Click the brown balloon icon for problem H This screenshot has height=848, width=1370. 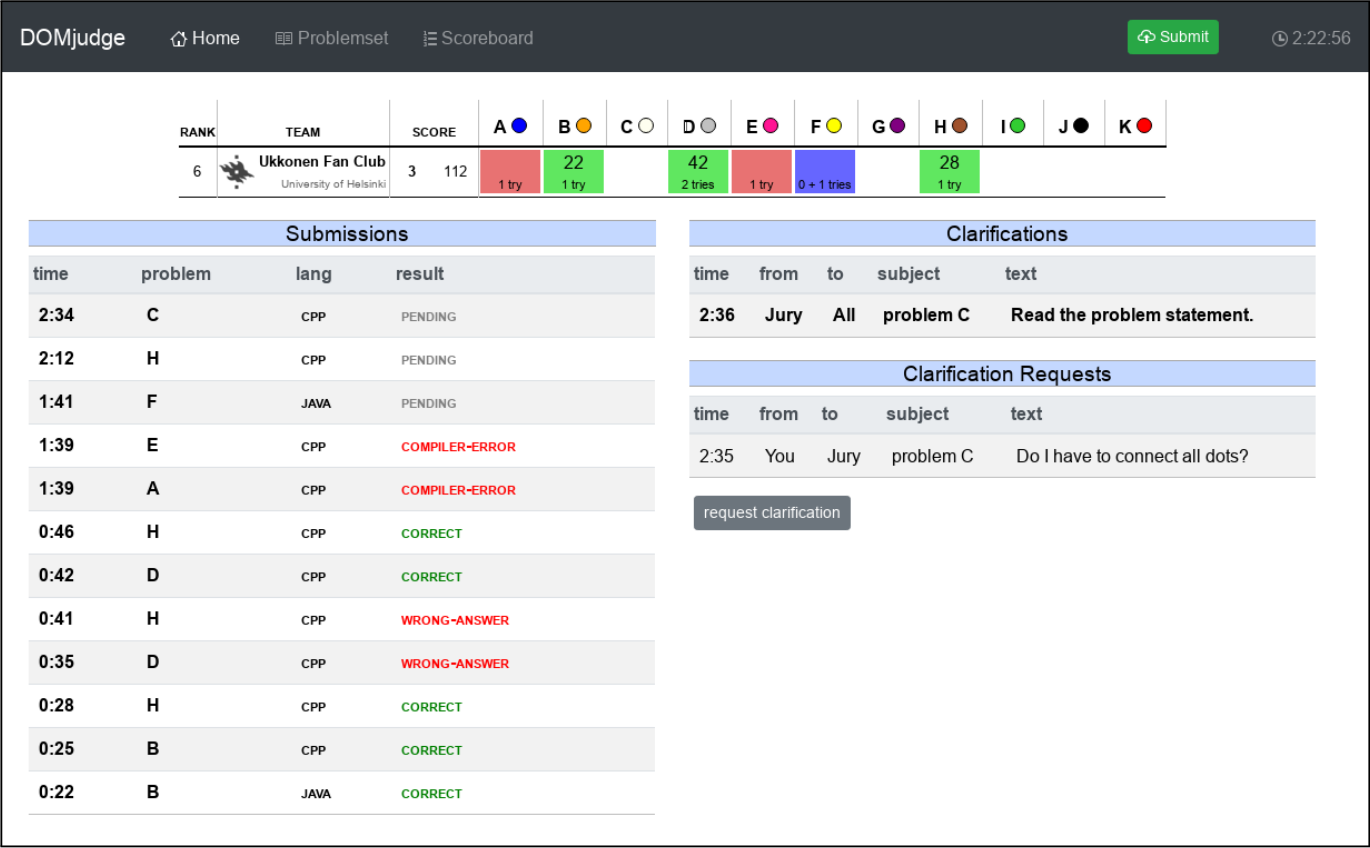coord(960,126)
